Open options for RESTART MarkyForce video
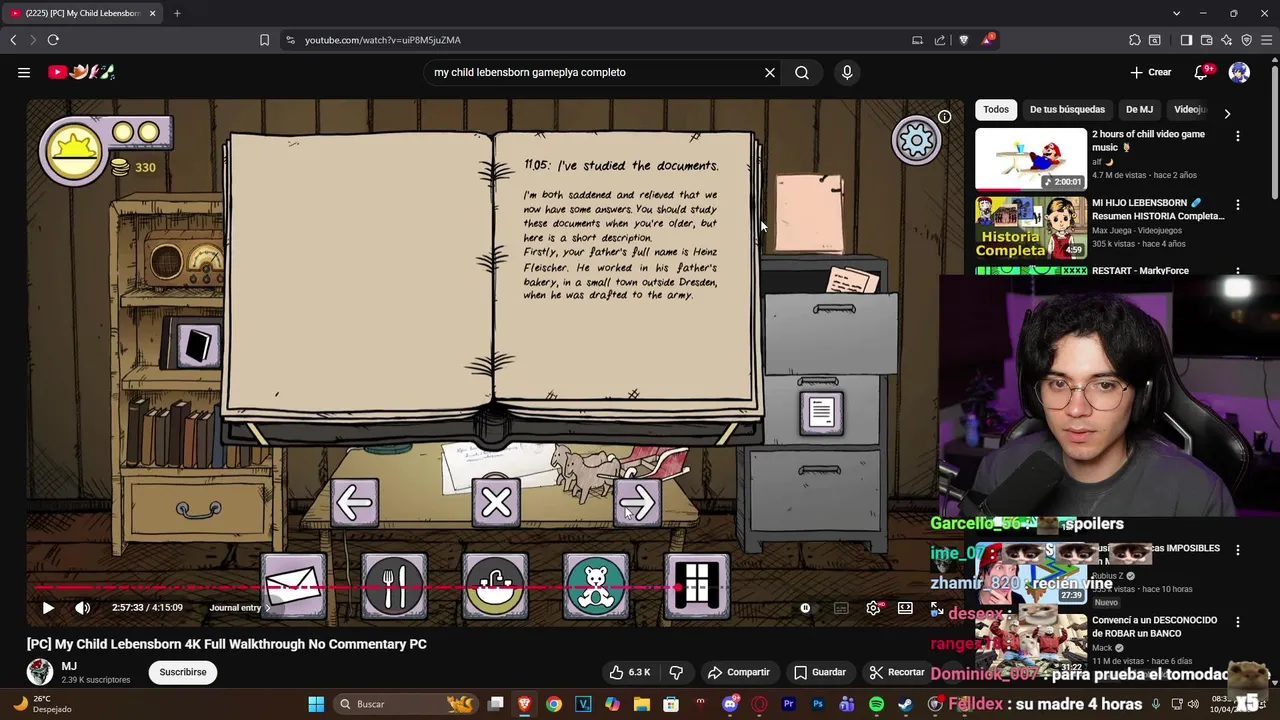 coord(1238,272)
